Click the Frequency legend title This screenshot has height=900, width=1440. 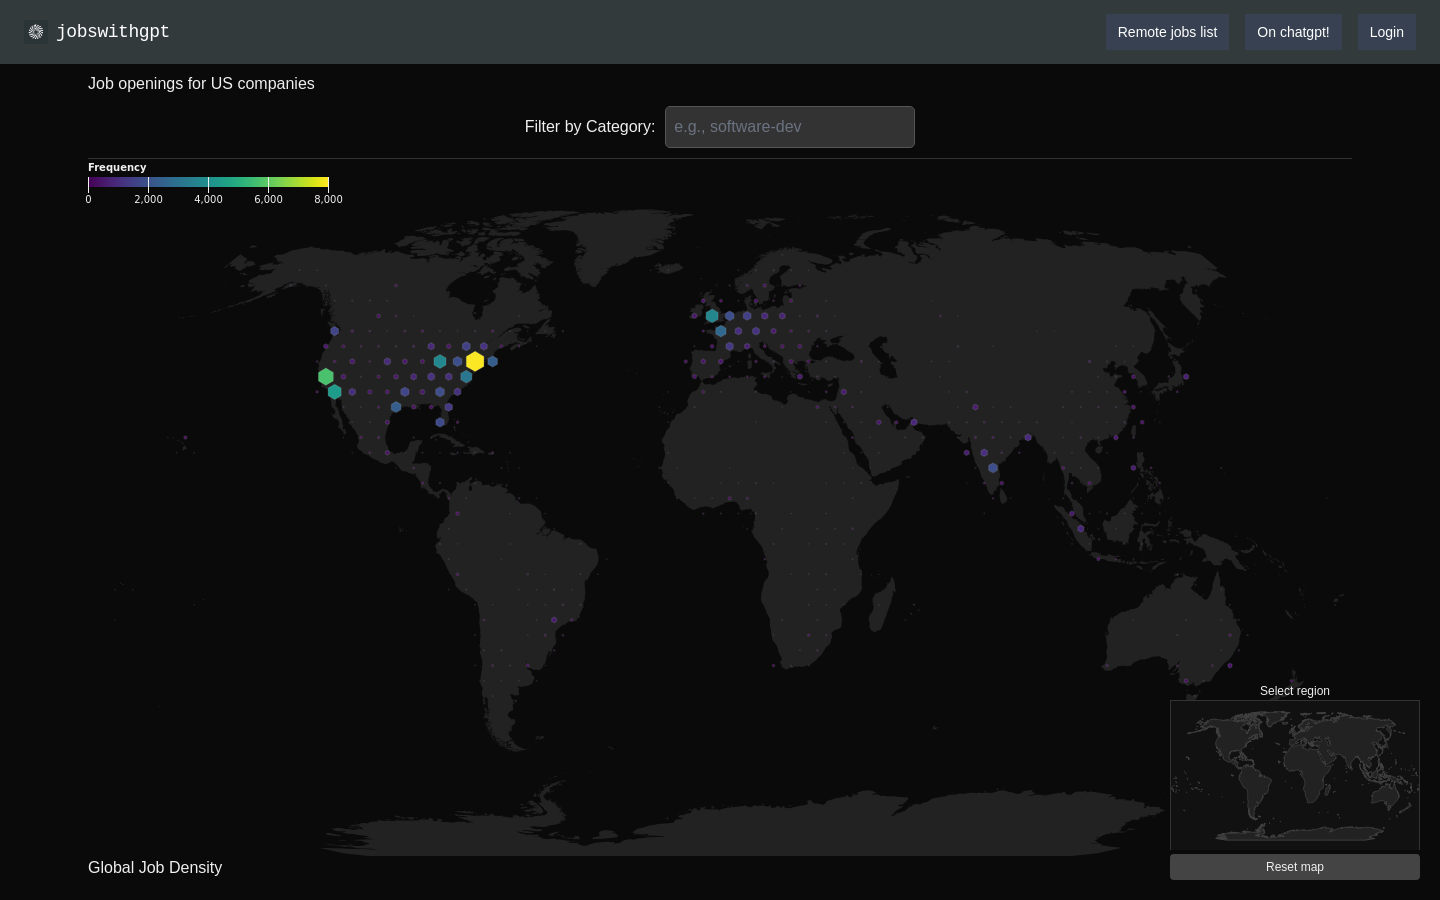pyautogui.click(x=117, y=167)
